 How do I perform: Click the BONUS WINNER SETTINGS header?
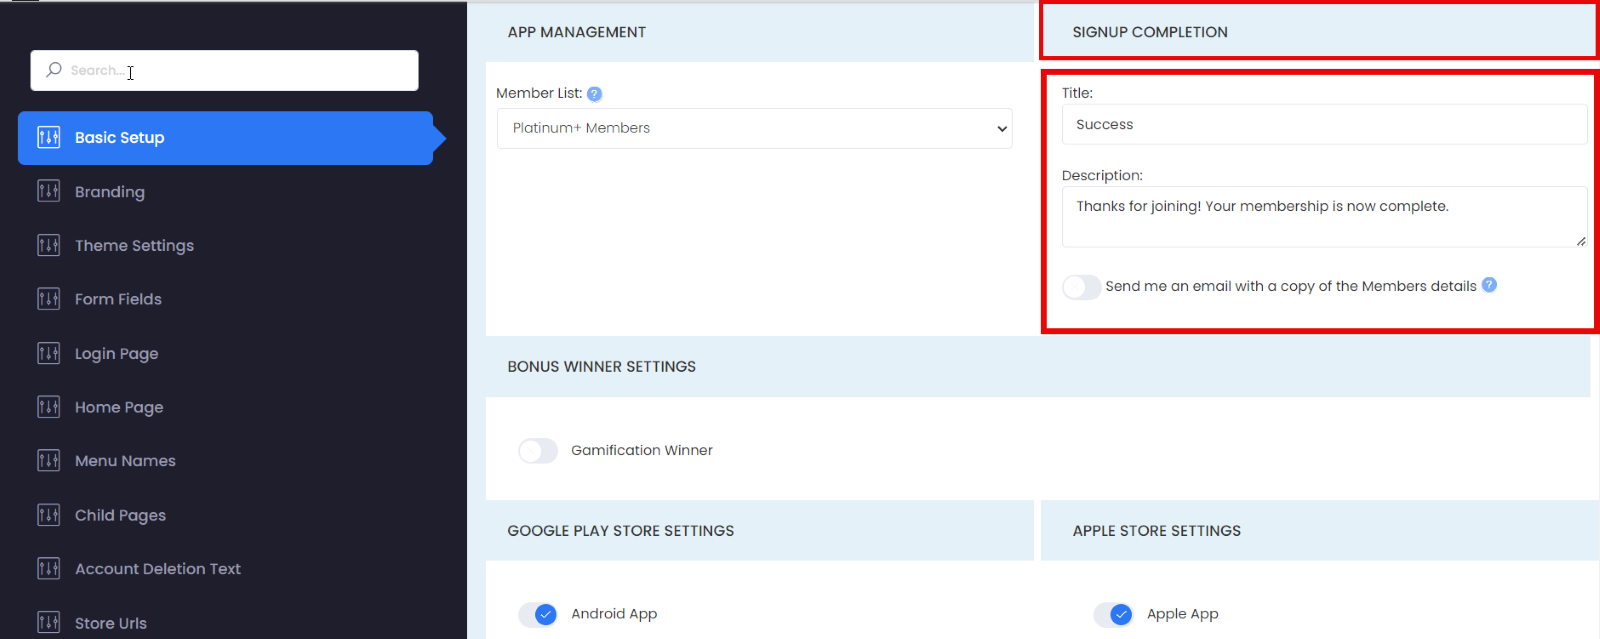[1038, 366]
